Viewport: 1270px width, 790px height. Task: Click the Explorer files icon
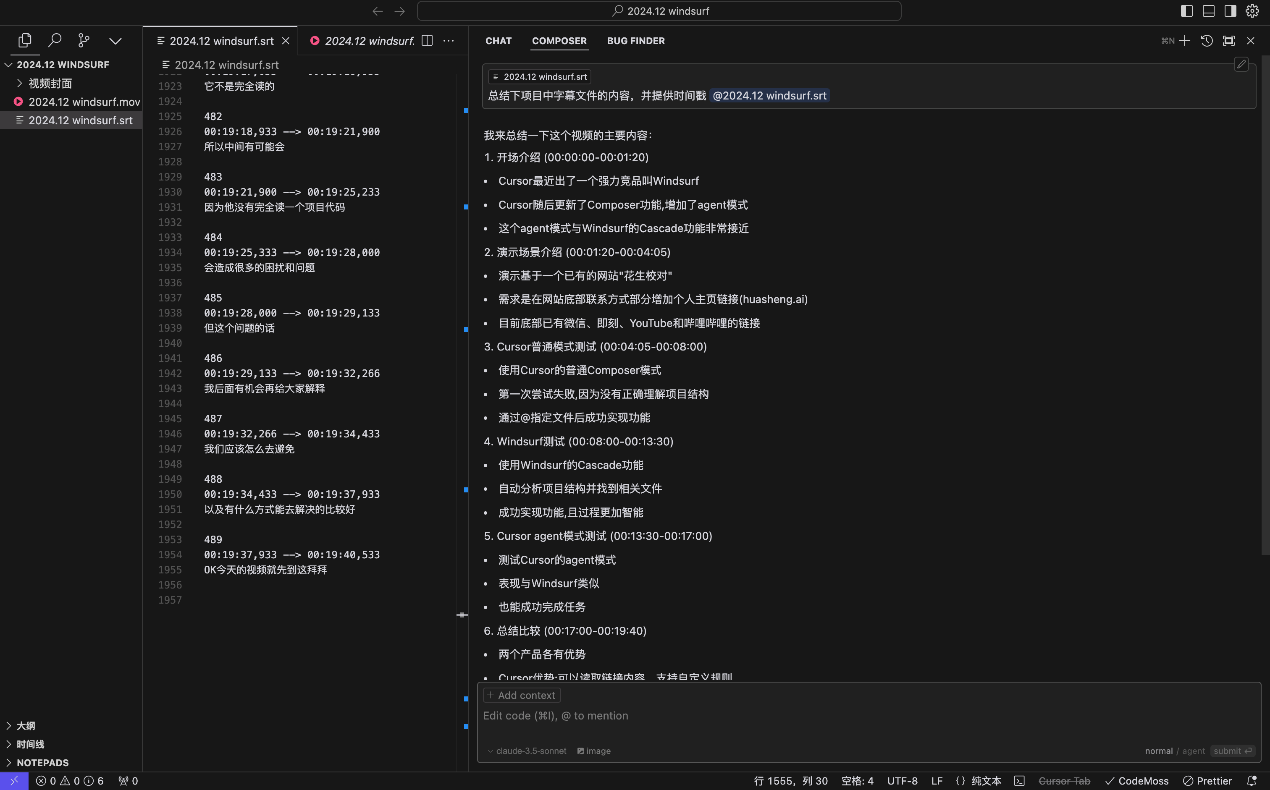25,41
